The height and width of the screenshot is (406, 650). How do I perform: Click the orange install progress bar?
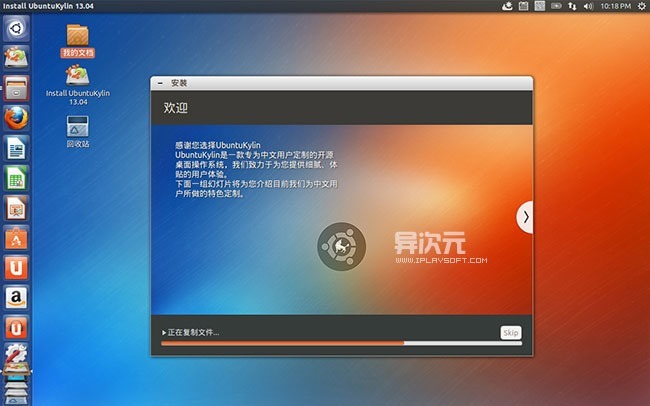(342, 343)
